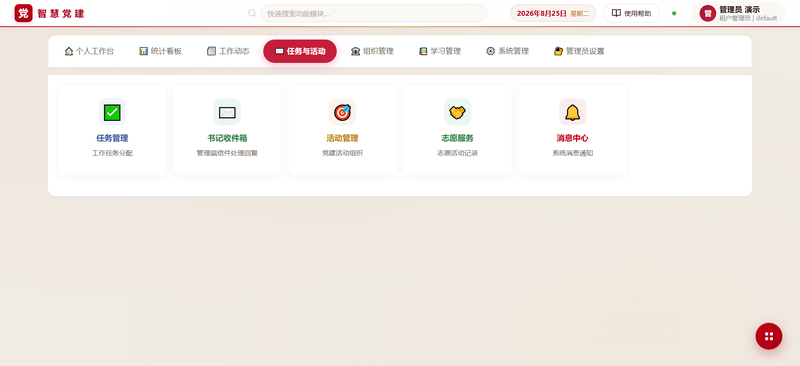Click the 消息中心 card title
The image size is (800, 366).
pyautogui.click(x=572, y=138)
